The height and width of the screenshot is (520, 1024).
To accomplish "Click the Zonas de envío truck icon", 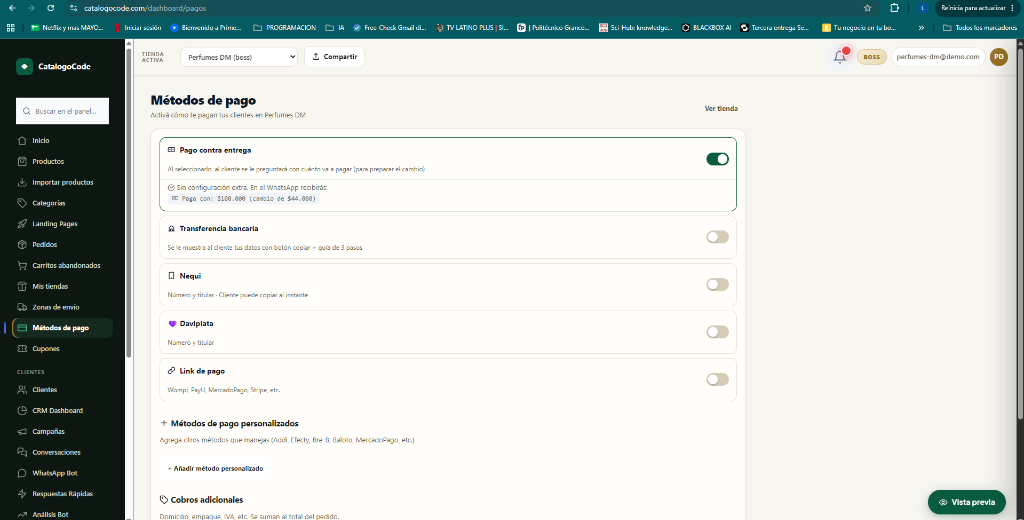I will [22, 307].
